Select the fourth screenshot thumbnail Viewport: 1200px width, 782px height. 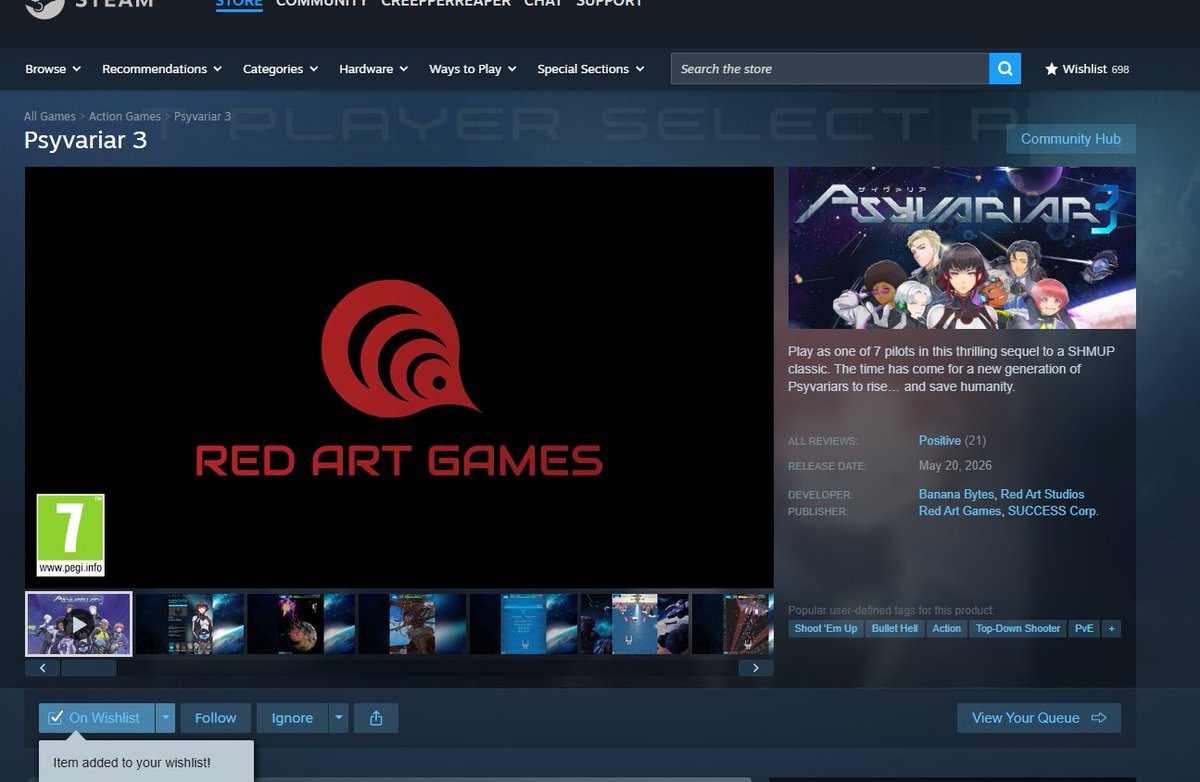pos(412,624)
